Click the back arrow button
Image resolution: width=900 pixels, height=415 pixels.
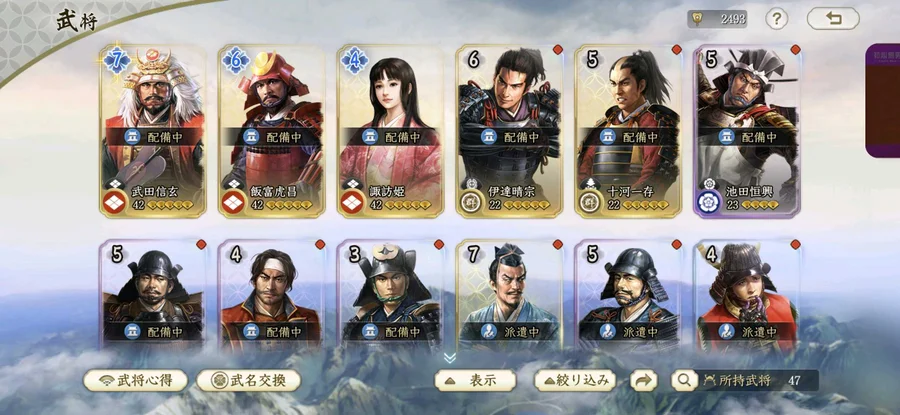[x=833, y=18]
